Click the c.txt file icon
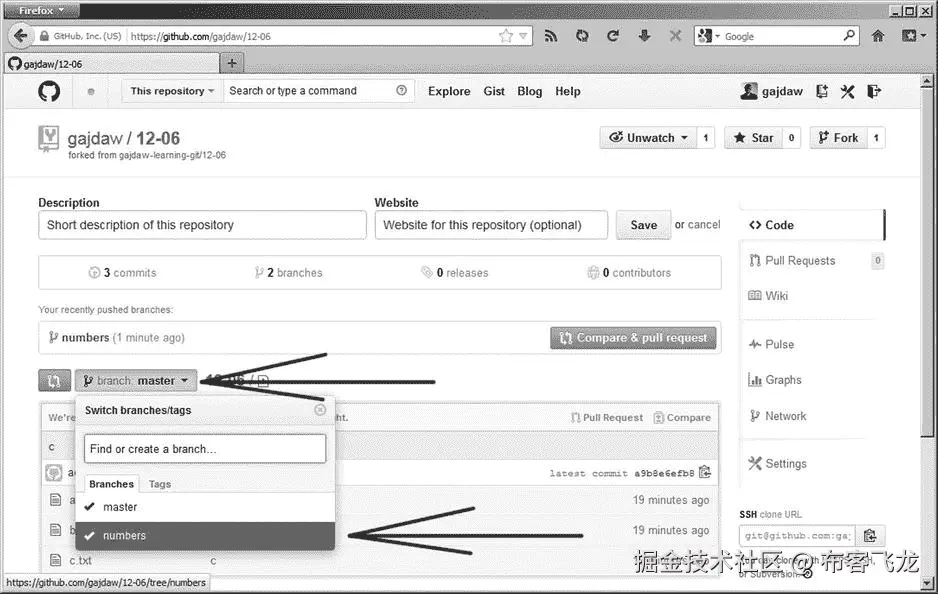 click(x=56, y=561)
